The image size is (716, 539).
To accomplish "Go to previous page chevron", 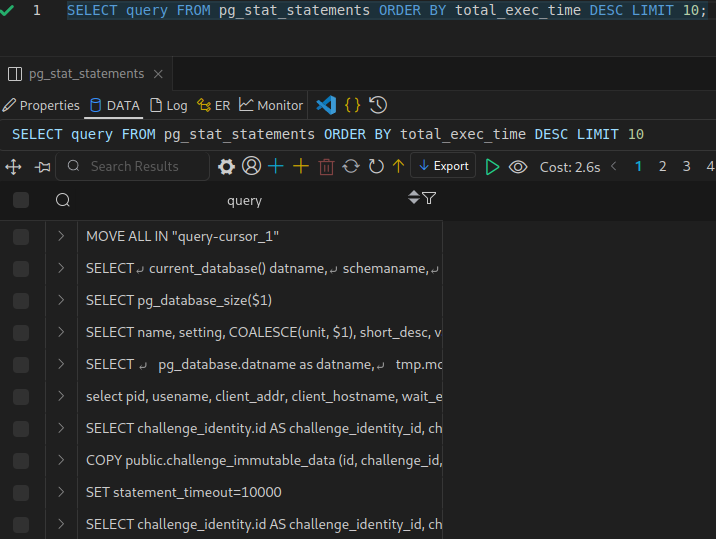I will tap(614, 166).
